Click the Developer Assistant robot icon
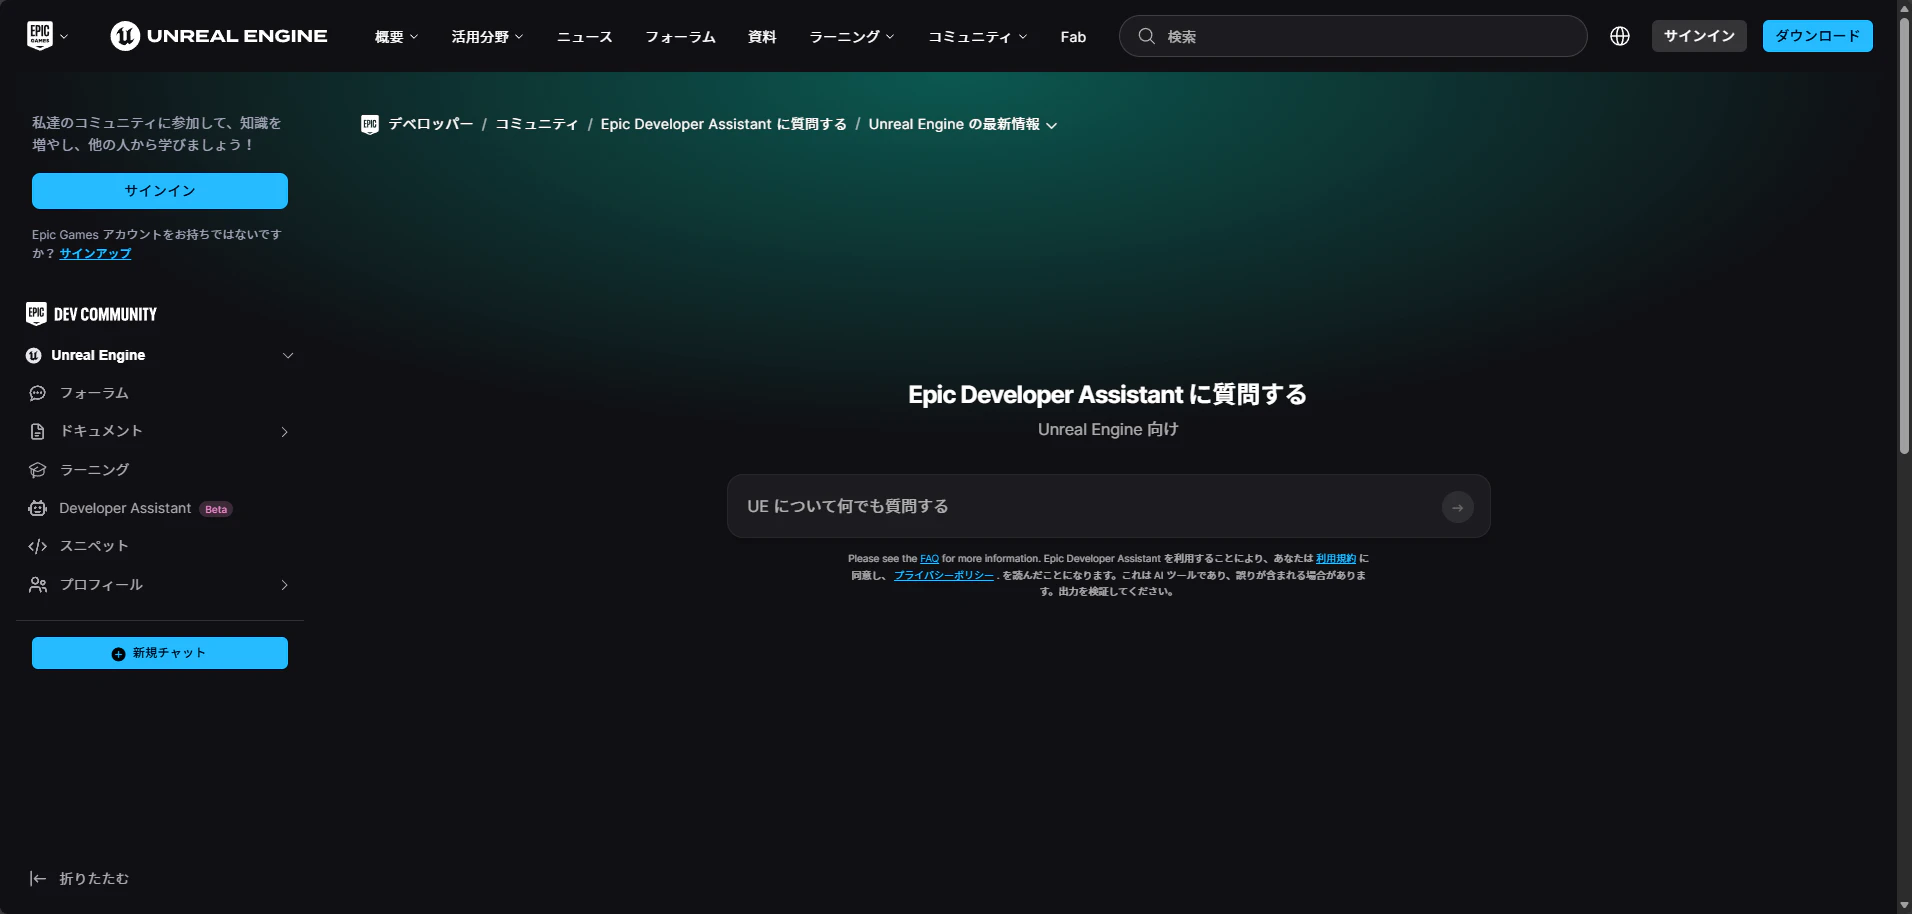Viewport: 1912px width, 914px height. [x=38, y=508]
